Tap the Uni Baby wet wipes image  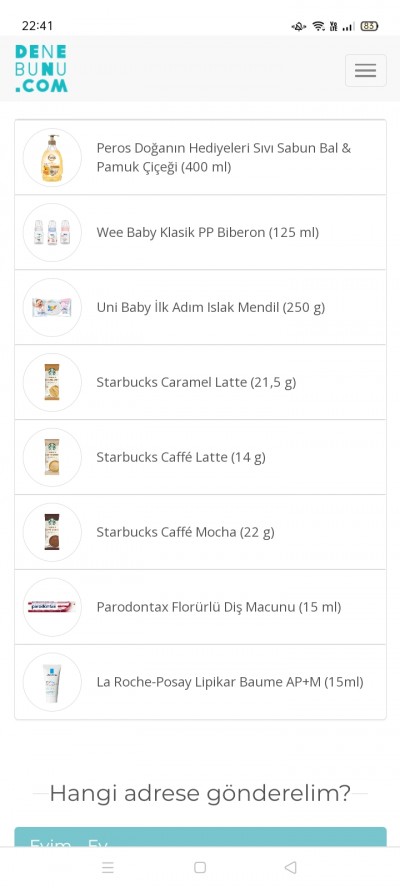click(52, 308)
